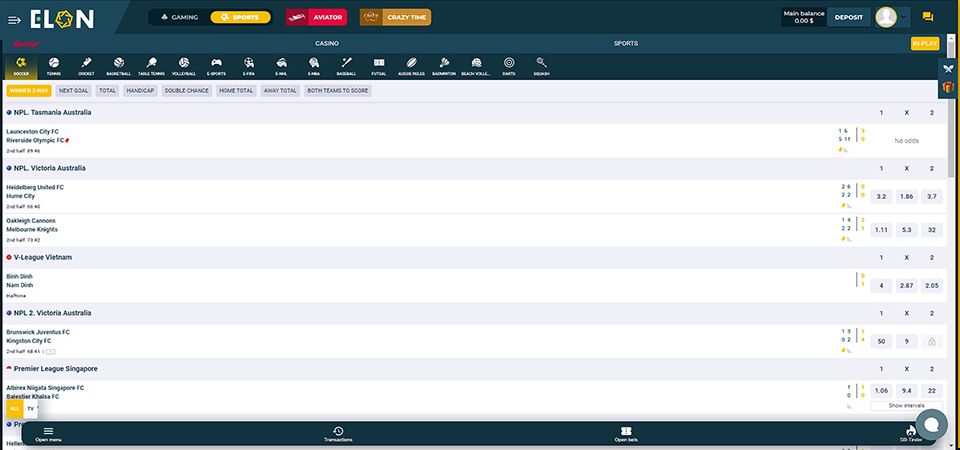Screen dimensions: 960x450
Task: Expand the account dropdown arrow
Action: [904, 17]
